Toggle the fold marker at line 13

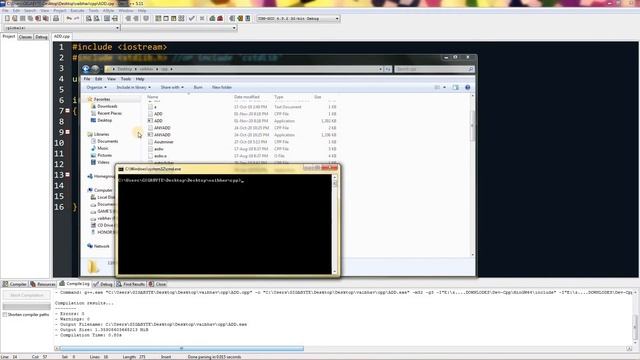pyautogui.click(x=68, y=175)
